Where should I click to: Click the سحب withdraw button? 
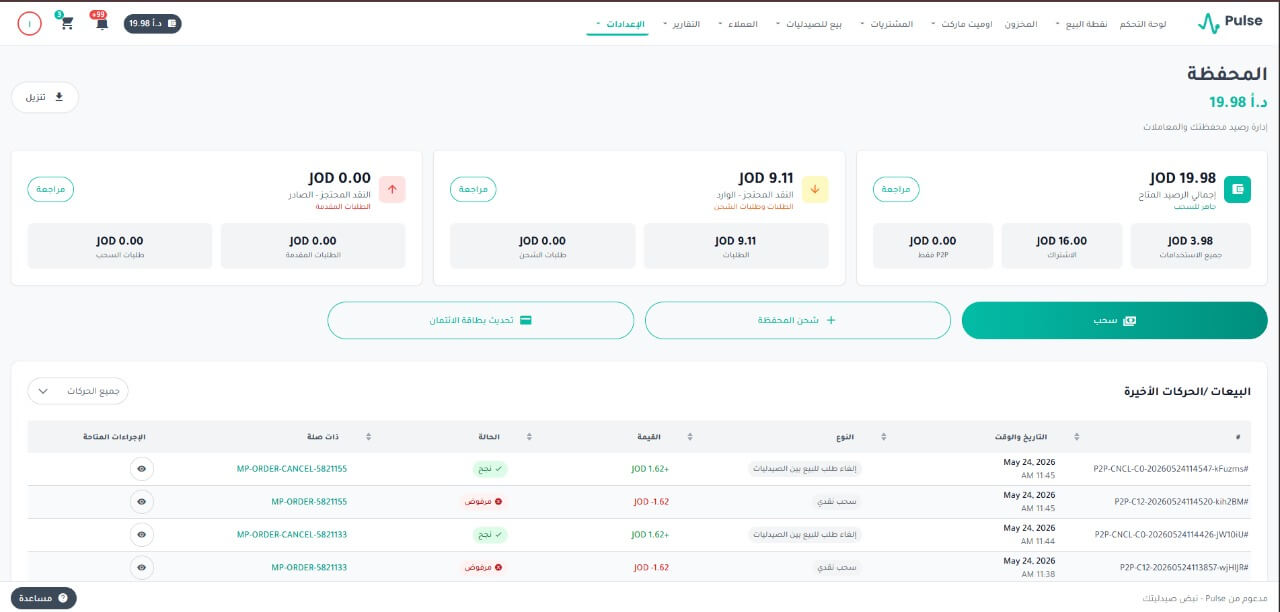coord(1114,320)
